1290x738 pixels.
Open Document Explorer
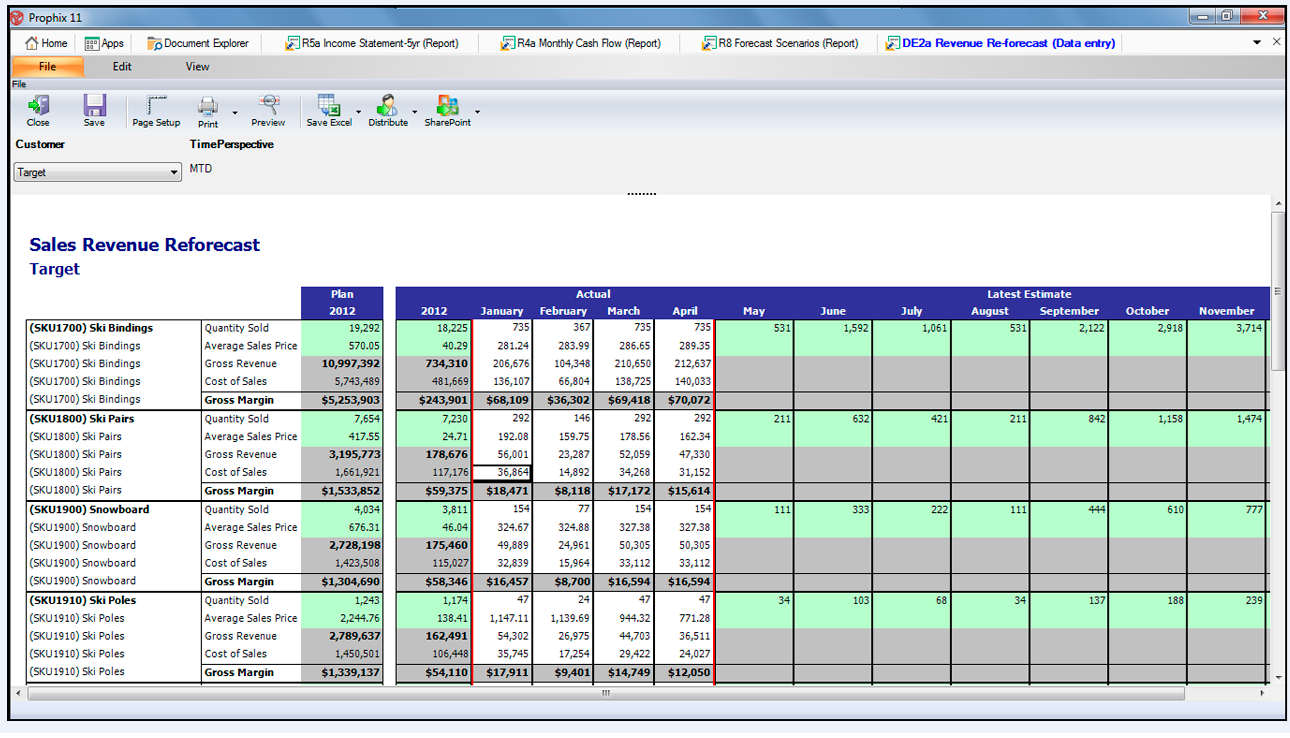198,42
